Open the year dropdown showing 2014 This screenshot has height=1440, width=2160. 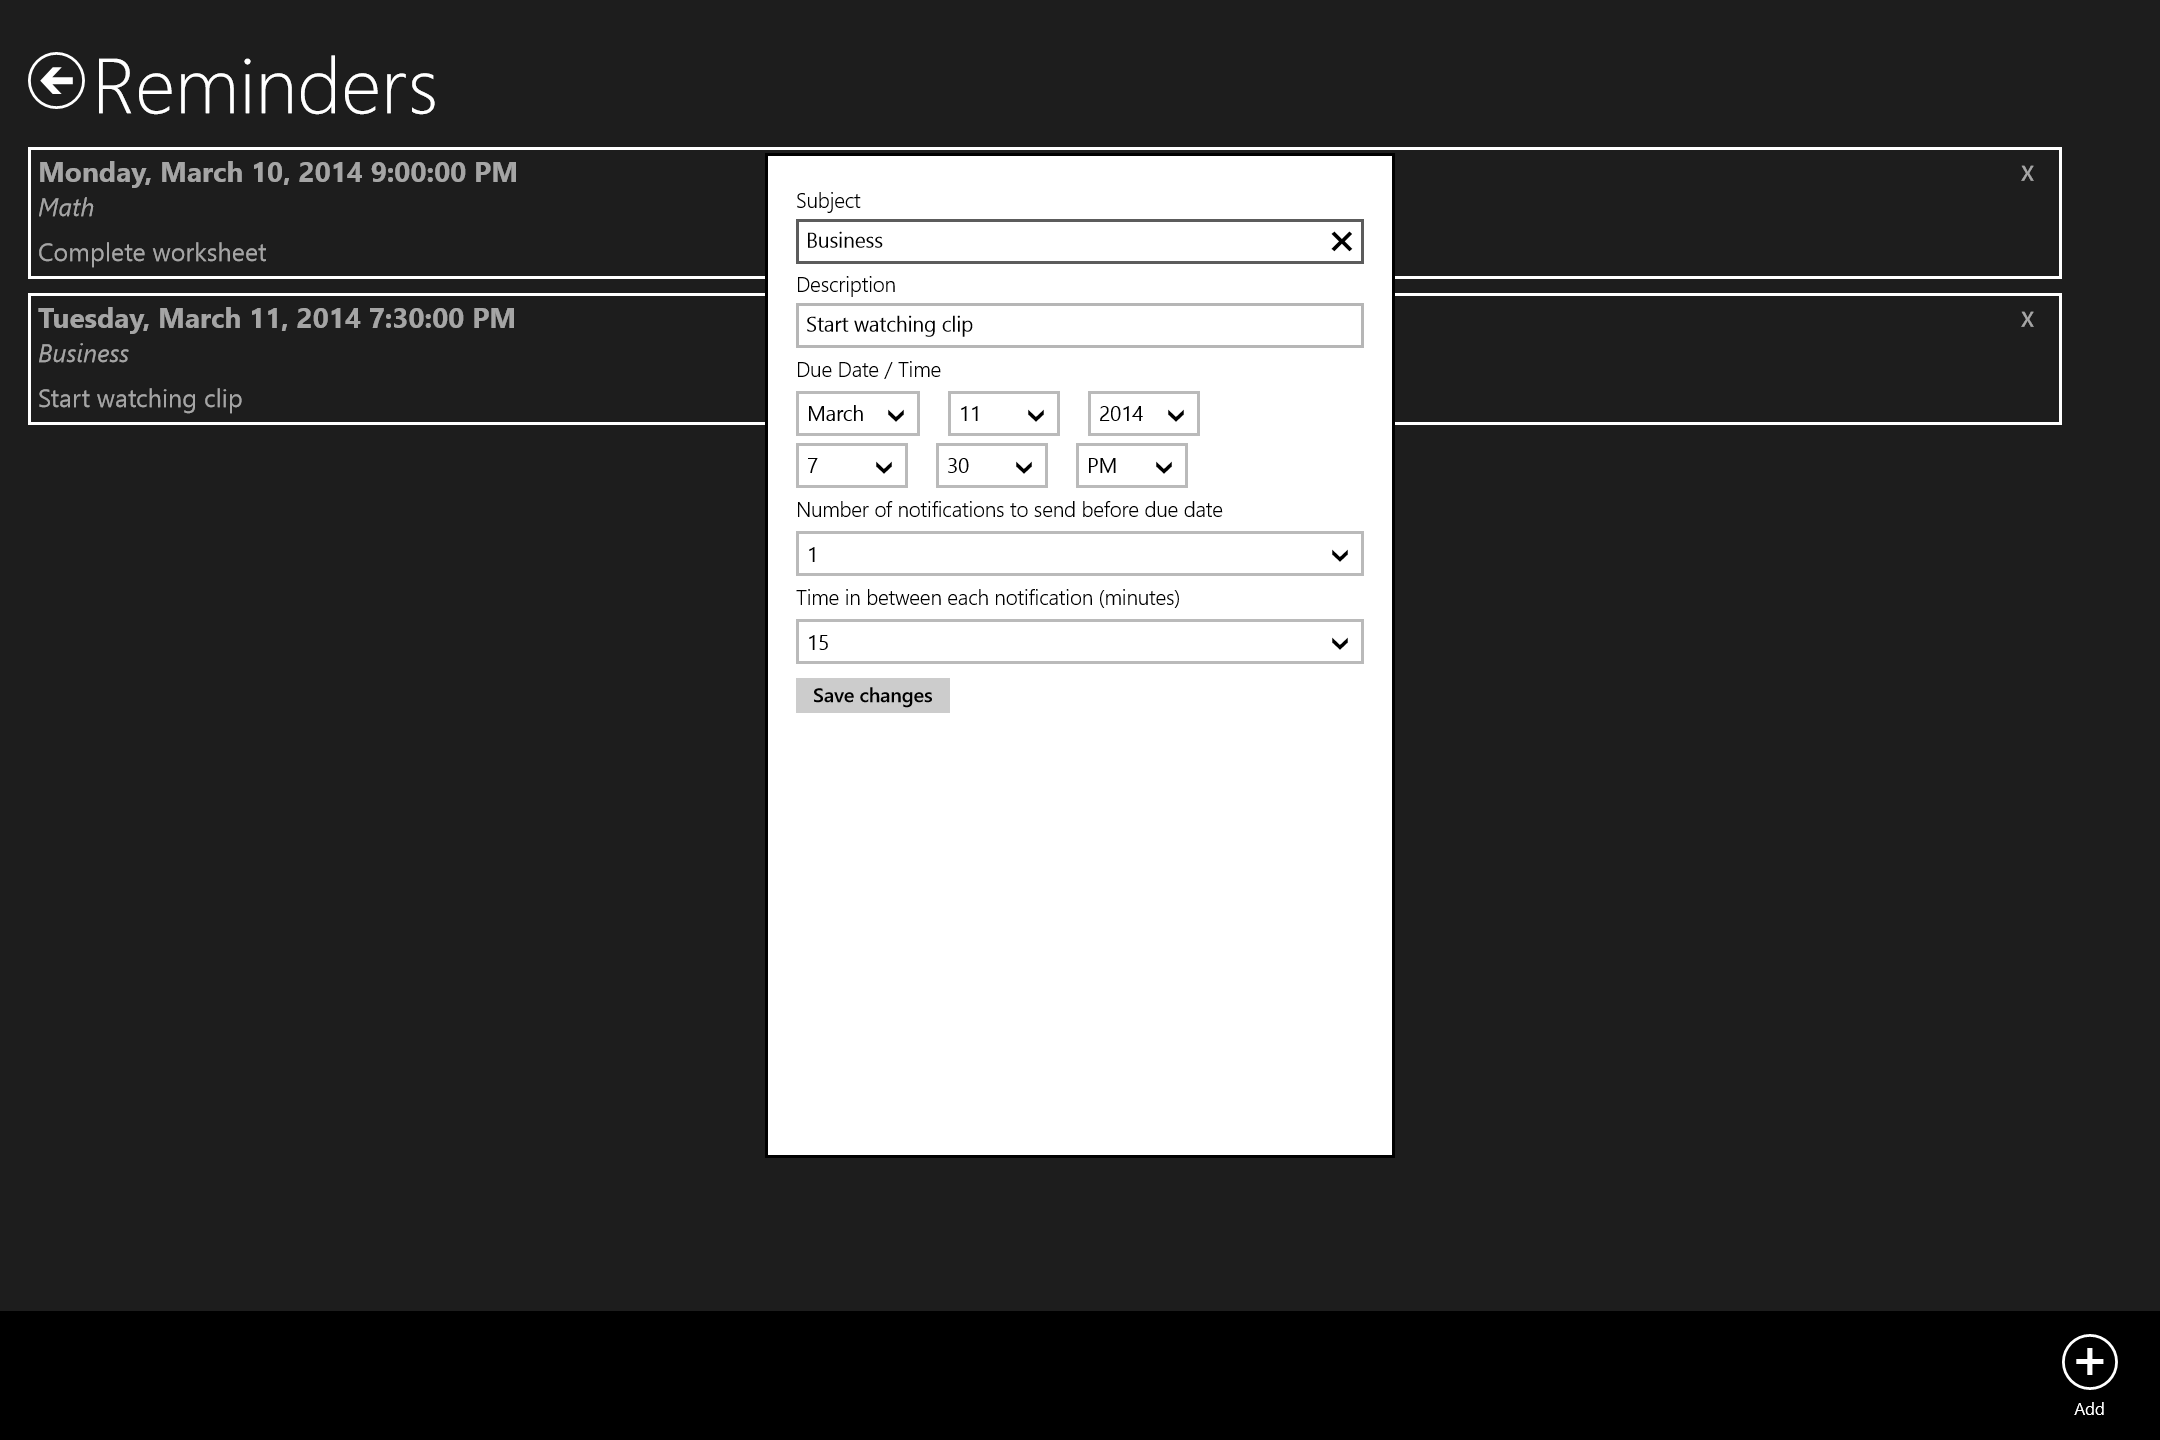point(1143,414)
